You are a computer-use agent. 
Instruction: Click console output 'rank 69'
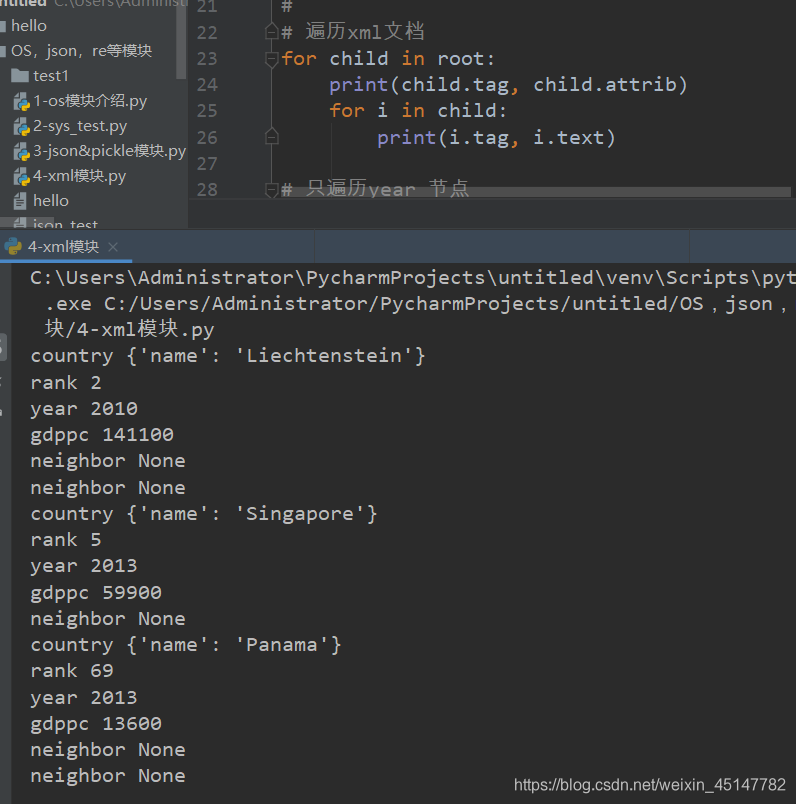tap(72, 671)
